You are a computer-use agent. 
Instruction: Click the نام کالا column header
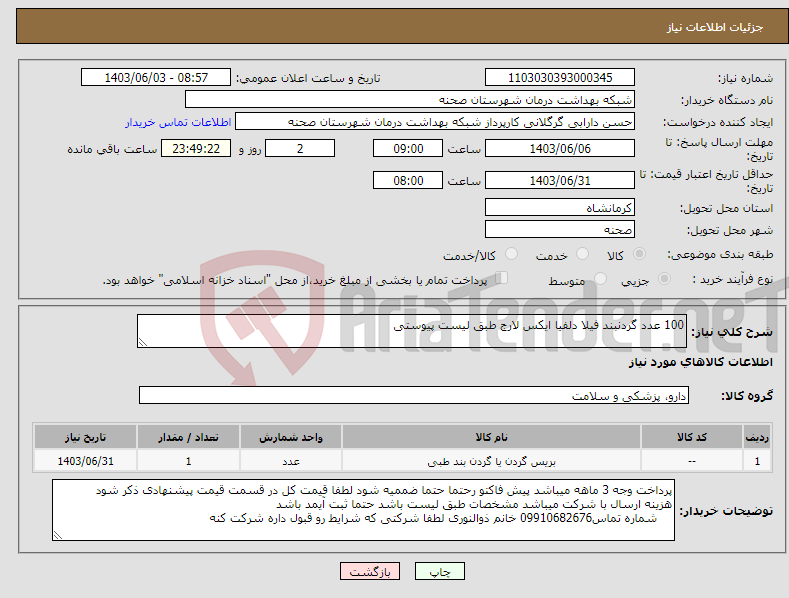[x=491, y=437]
